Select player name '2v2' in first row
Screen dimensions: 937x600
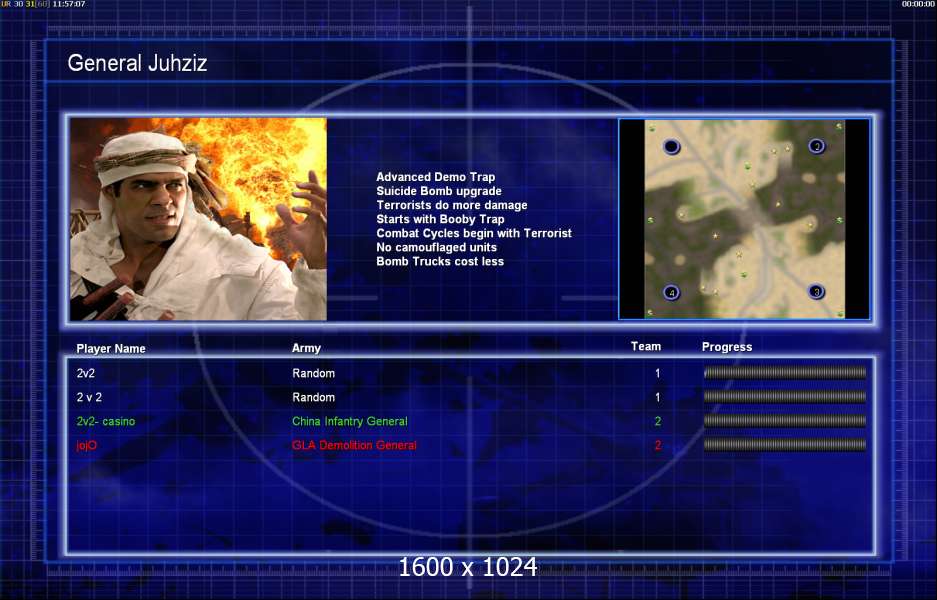point(85,373)
